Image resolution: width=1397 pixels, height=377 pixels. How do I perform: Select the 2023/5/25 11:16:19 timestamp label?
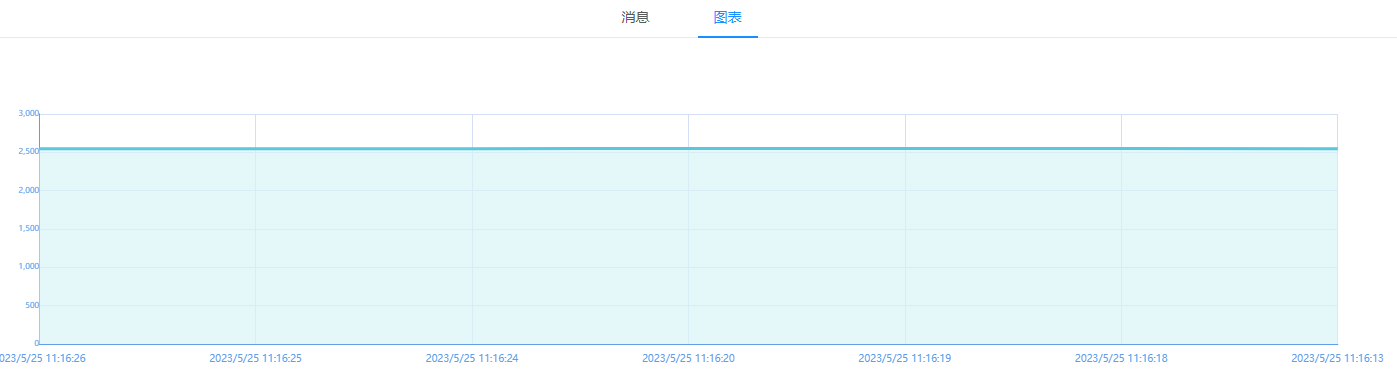pyautogui.click(x=905, y=357)
